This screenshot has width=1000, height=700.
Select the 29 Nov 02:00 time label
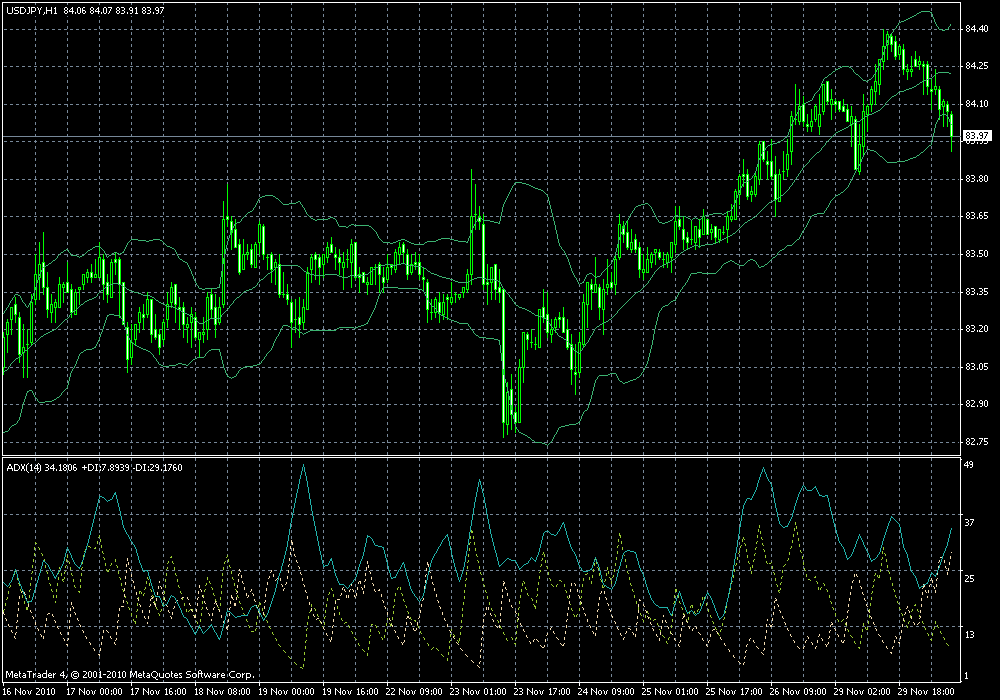[x=862, y=692]
